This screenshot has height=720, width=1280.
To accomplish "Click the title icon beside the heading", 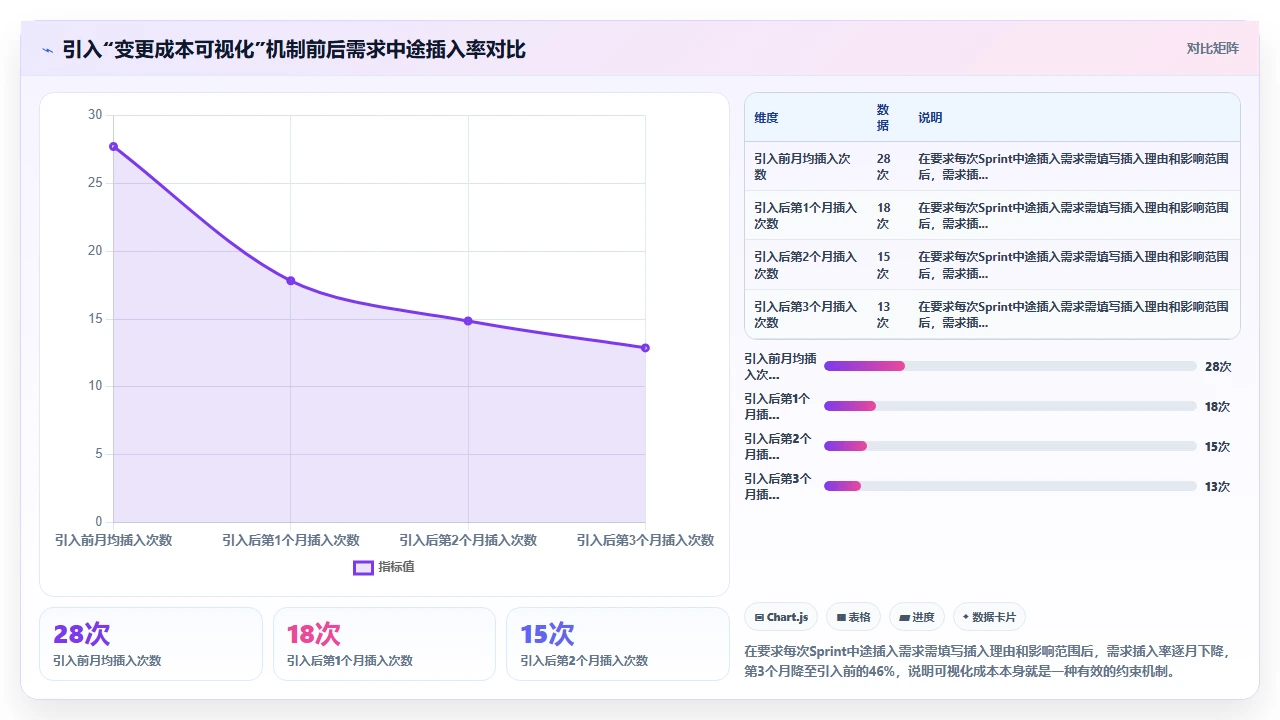I will (x=48, y=49).
